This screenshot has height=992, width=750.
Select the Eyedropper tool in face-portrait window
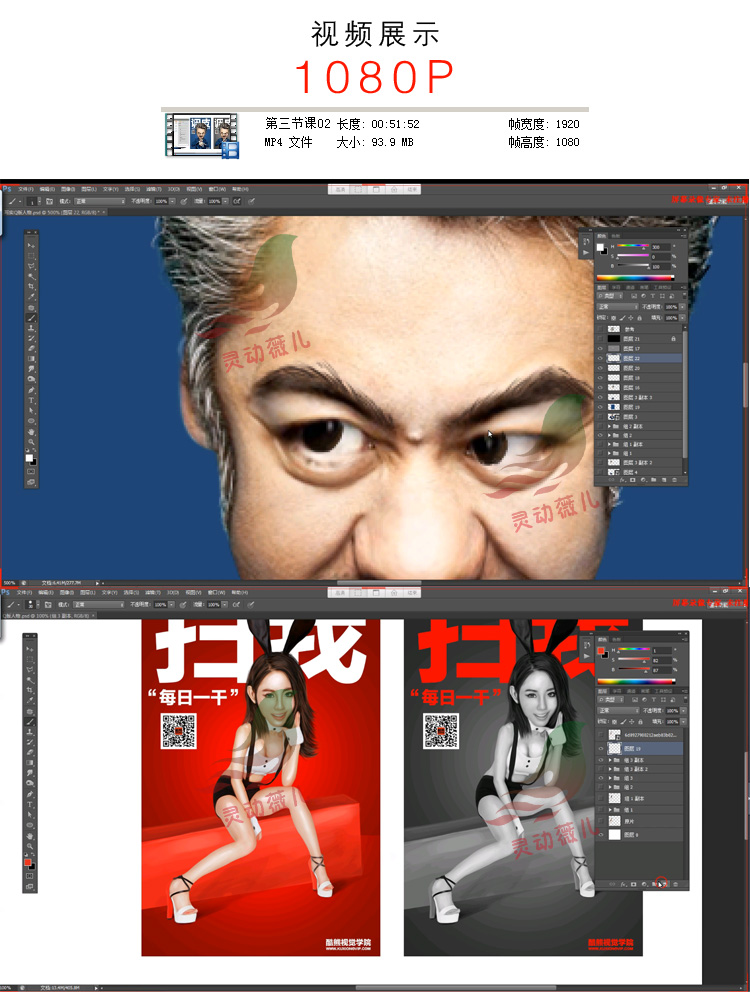31,296
